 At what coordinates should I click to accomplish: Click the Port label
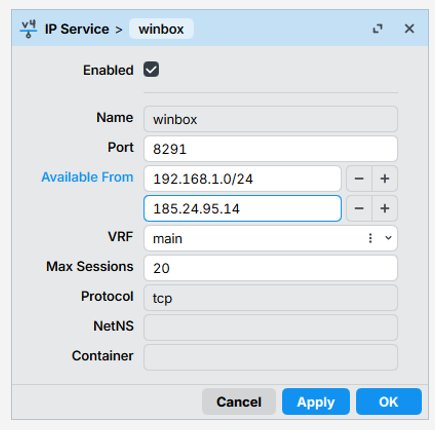coord(120,147)
